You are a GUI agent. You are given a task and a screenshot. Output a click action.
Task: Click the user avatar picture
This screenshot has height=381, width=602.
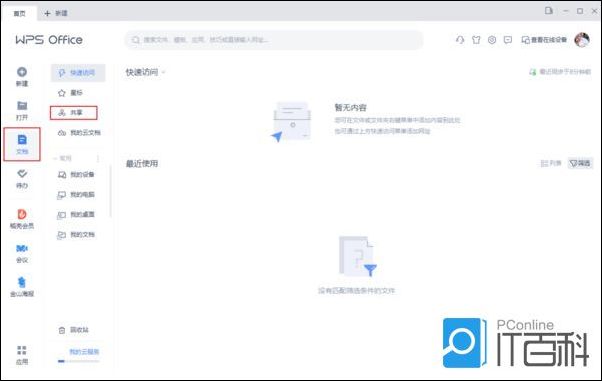point(582,40)
